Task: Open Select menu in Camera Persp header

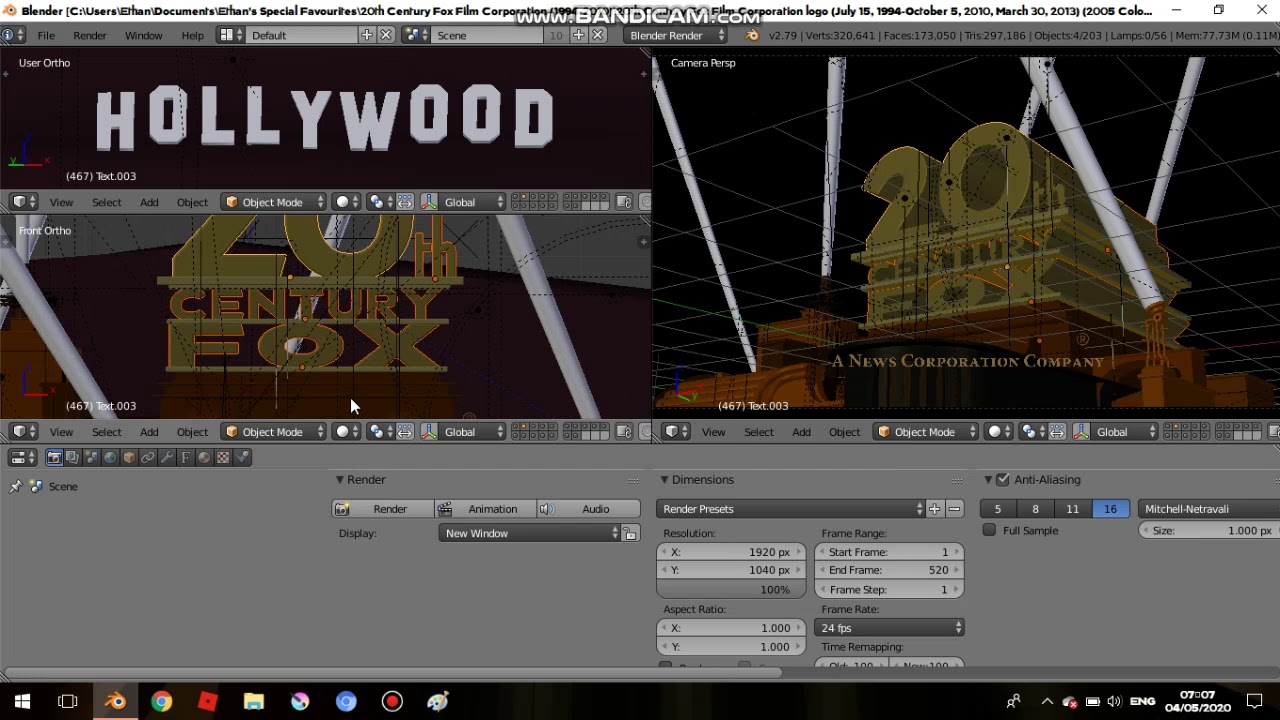Action: [759, 432]
